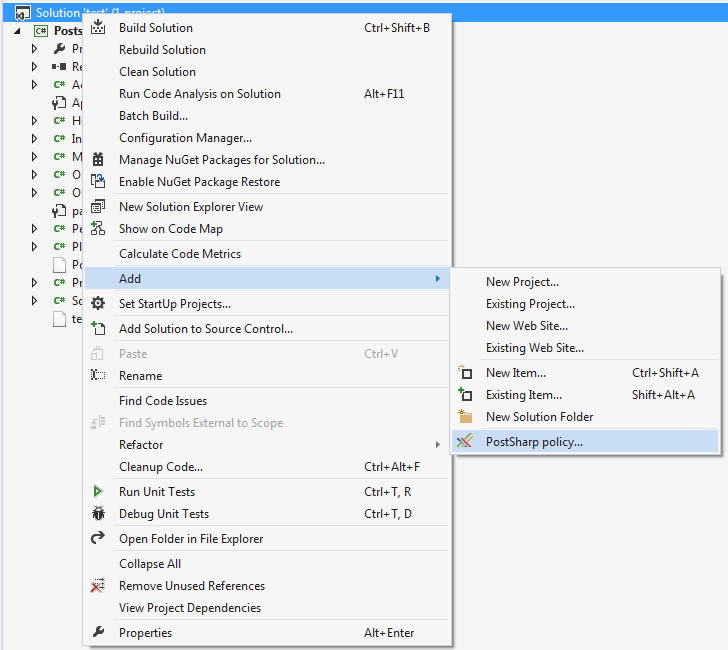This screenshot has width=728, height=650.
Task: Click the Show on Code Map icon
Action: tap(98, 229)
